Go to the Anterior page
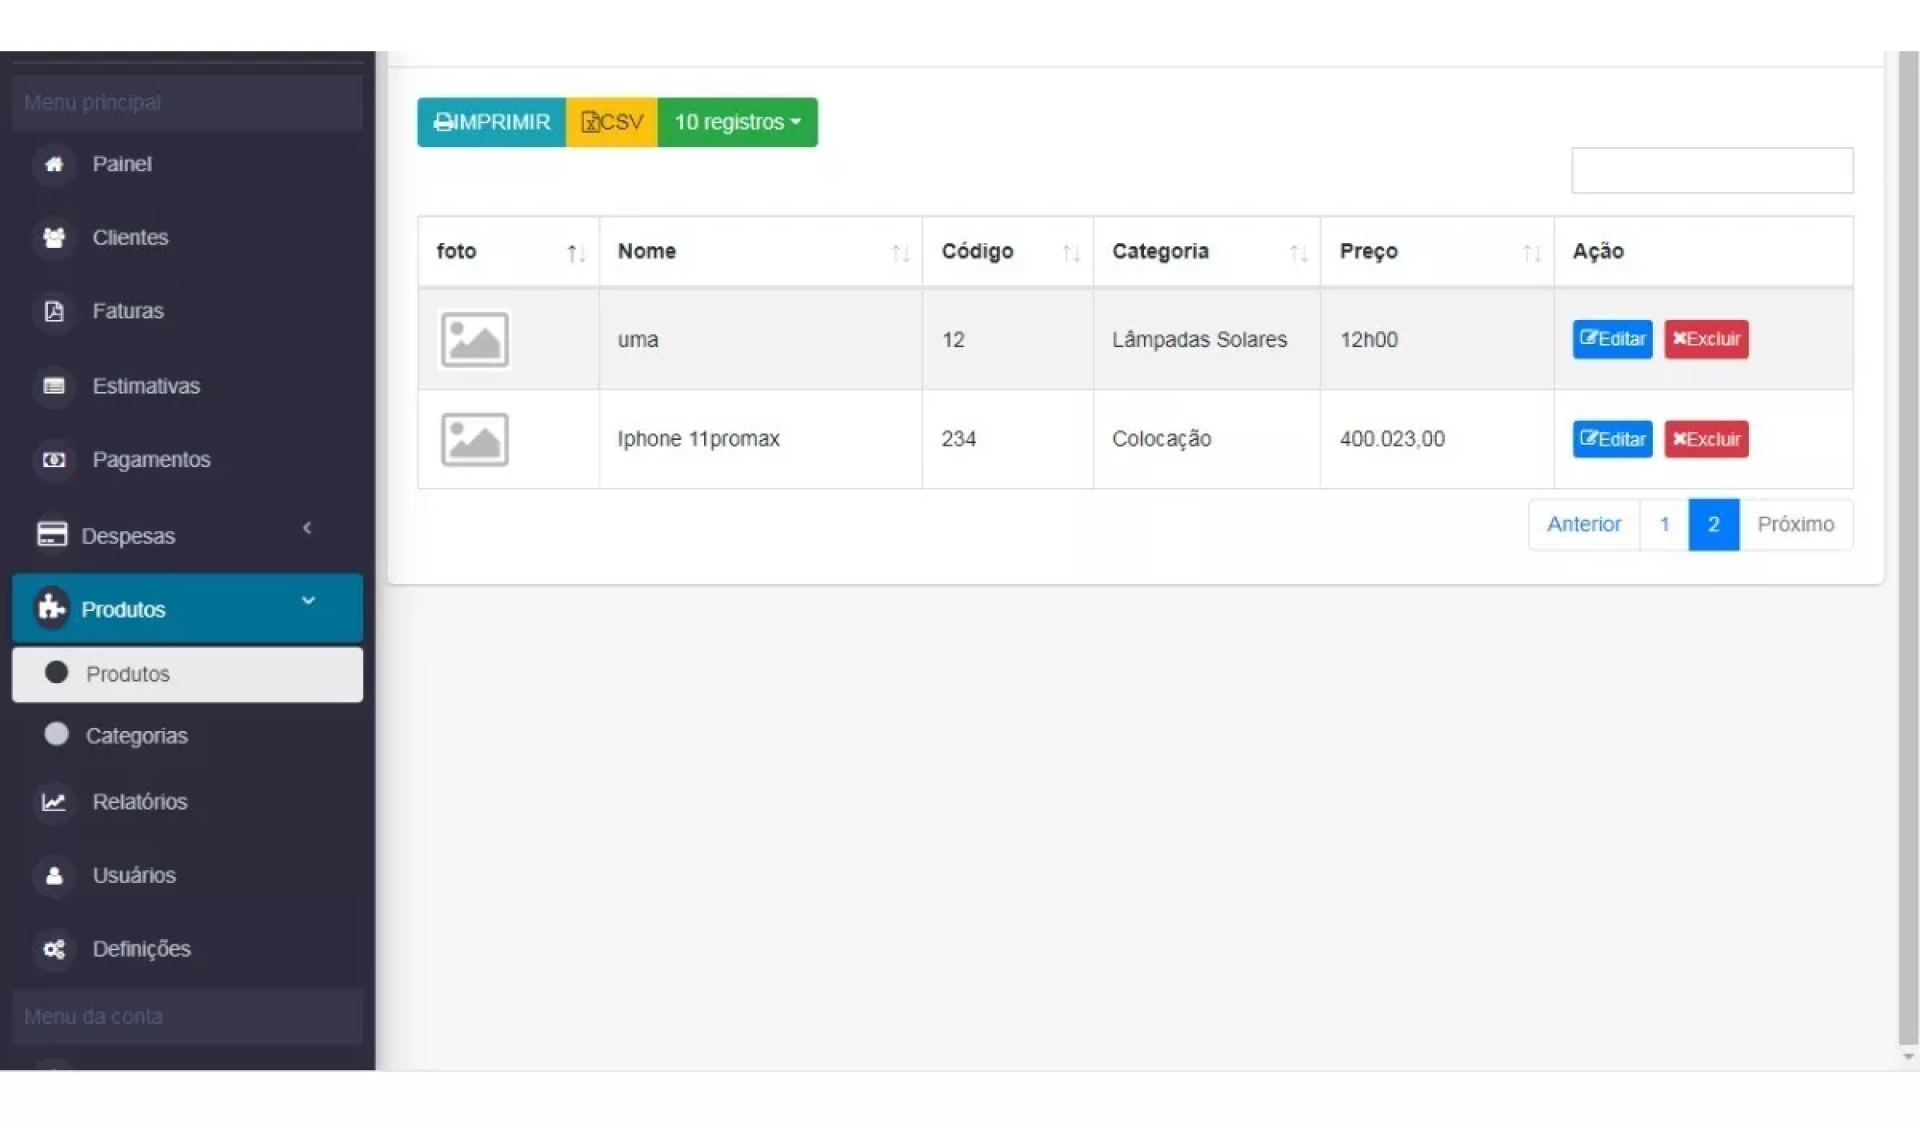Screen dimensions: 1920x1123 pyautogui.click(x=1583, y=524)
